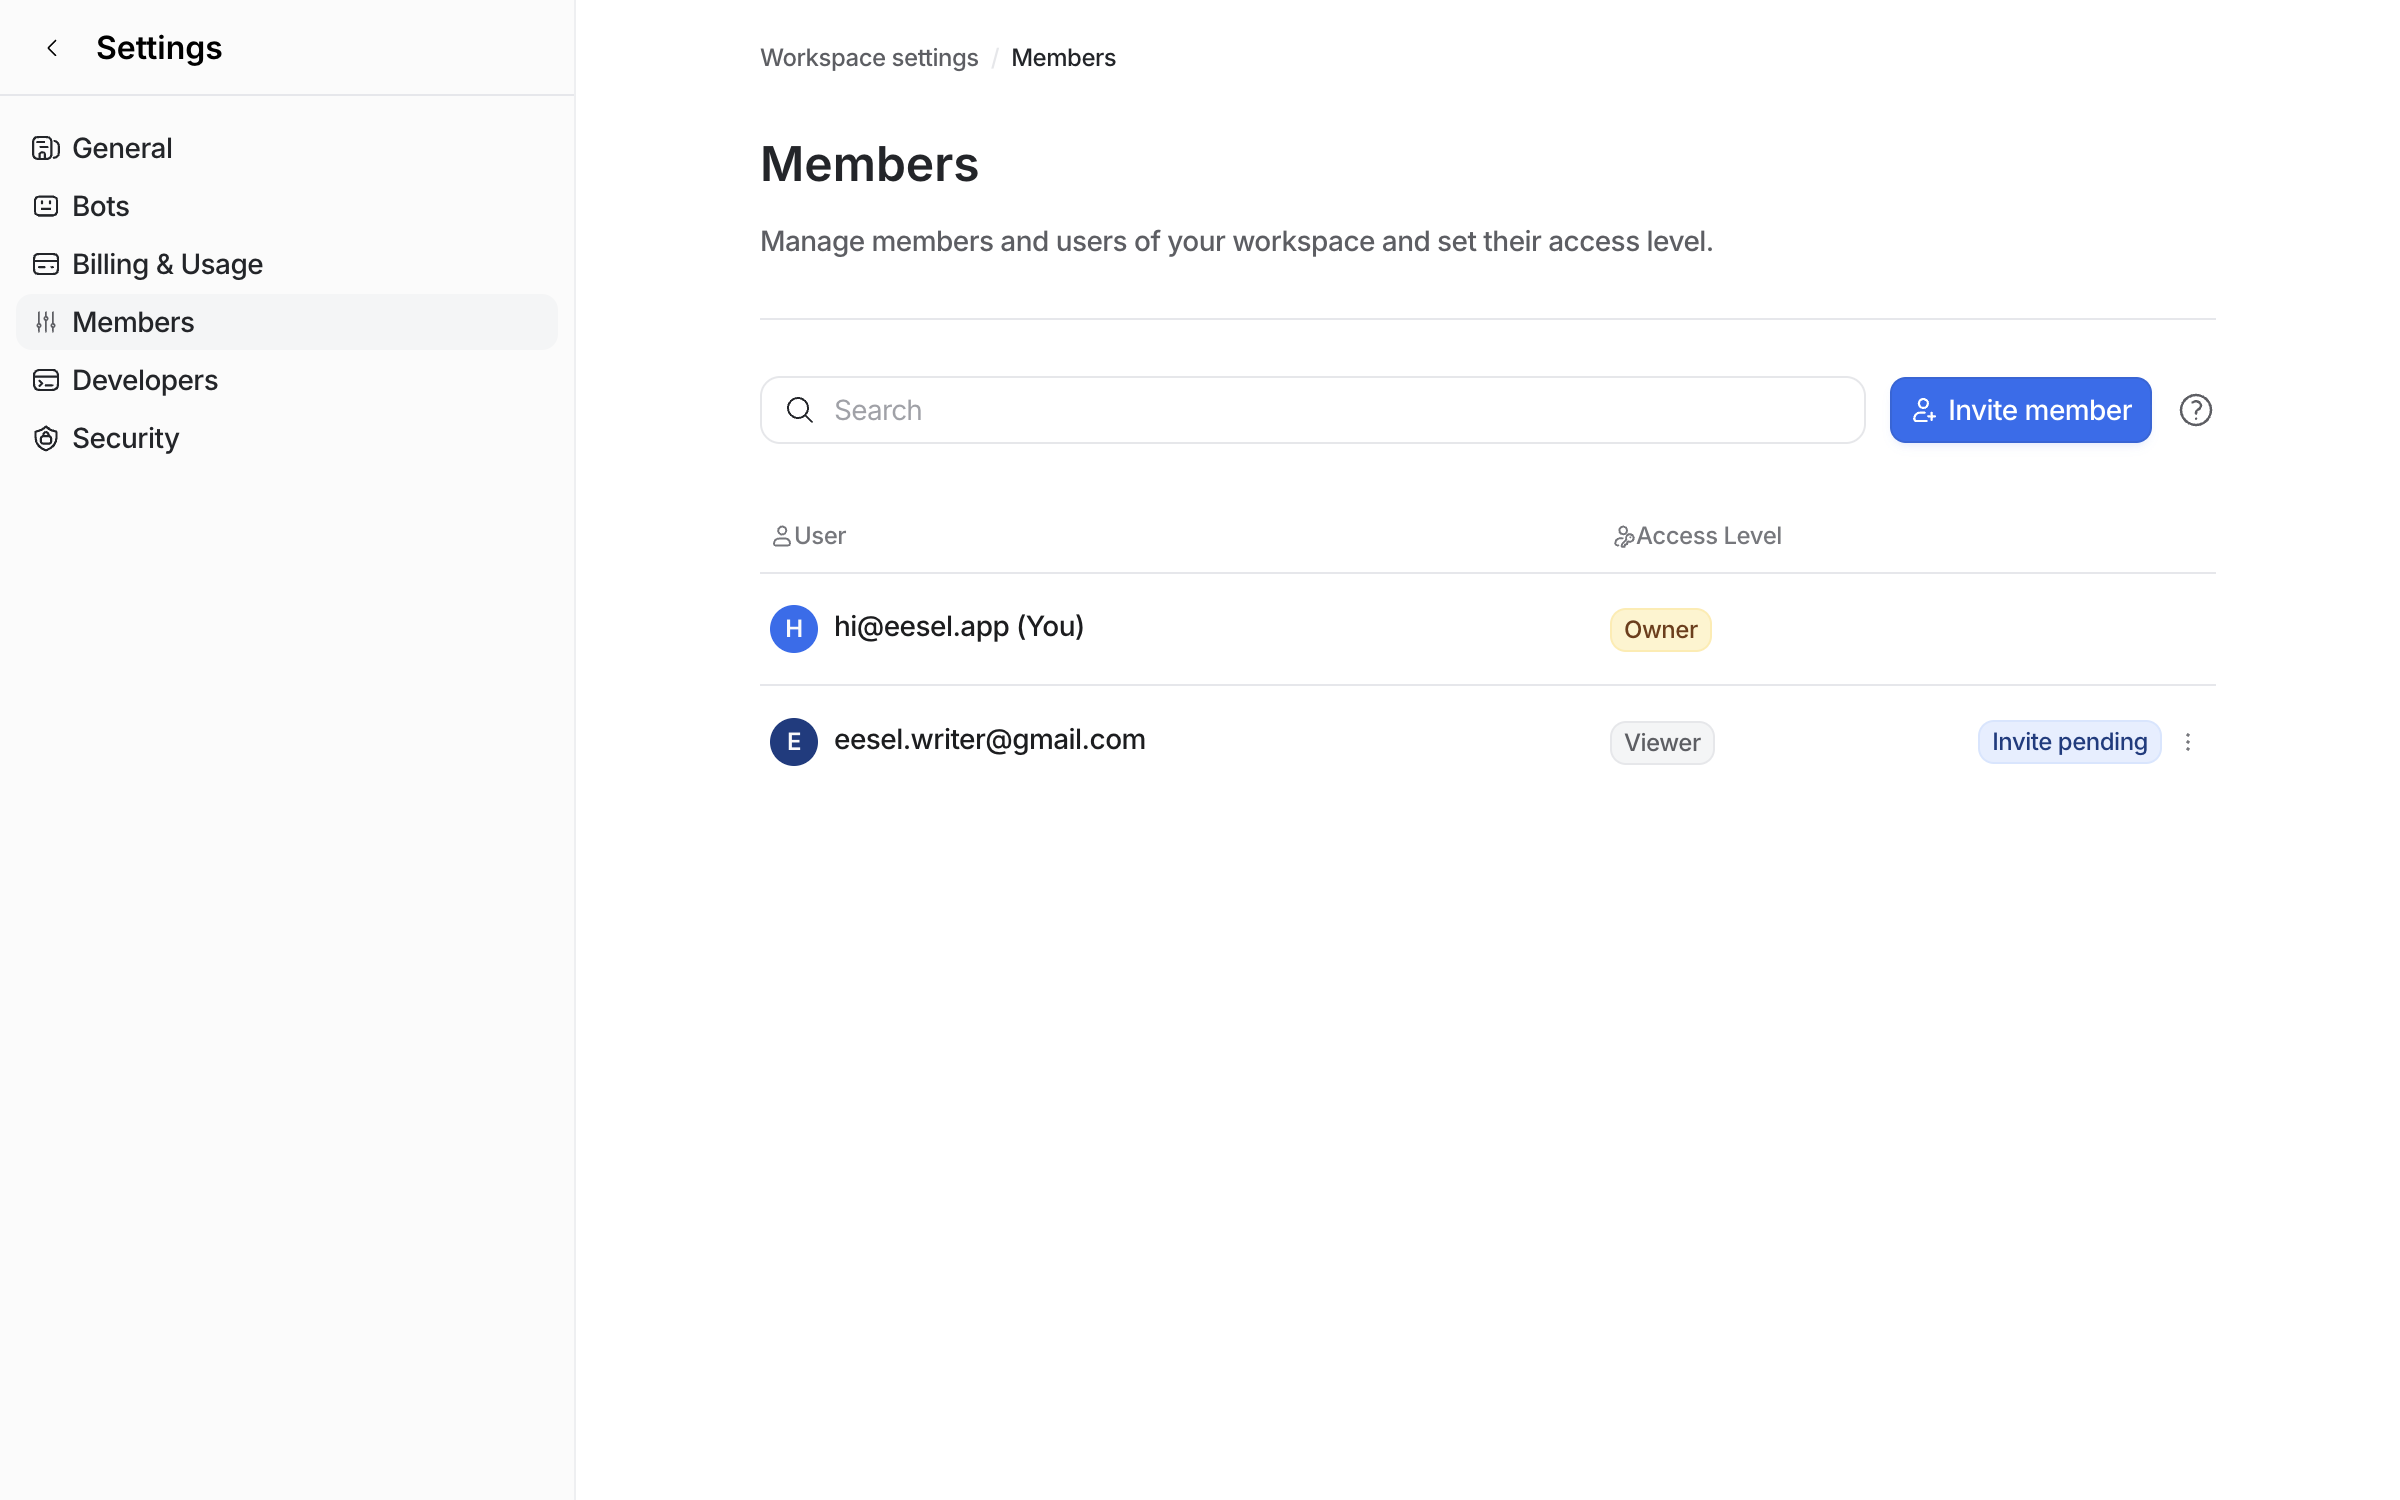Image resolution: width=2400 pixels, height=1500 pixels.
Task: Open more options for eesel.writer@gmail.com
Action: point(2188,742)
